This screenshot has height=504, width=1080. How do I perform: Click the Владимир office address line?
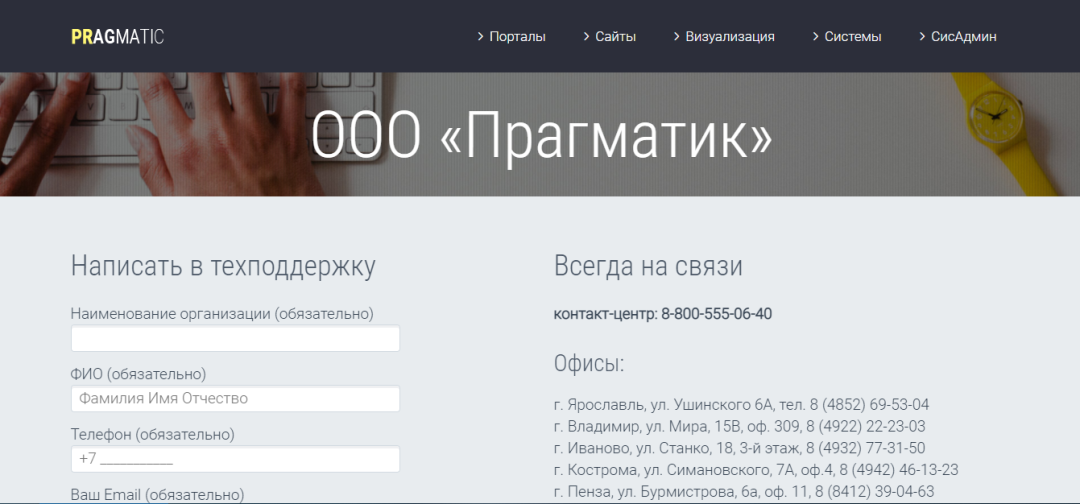pyautogui.click(x=740, y=426)
